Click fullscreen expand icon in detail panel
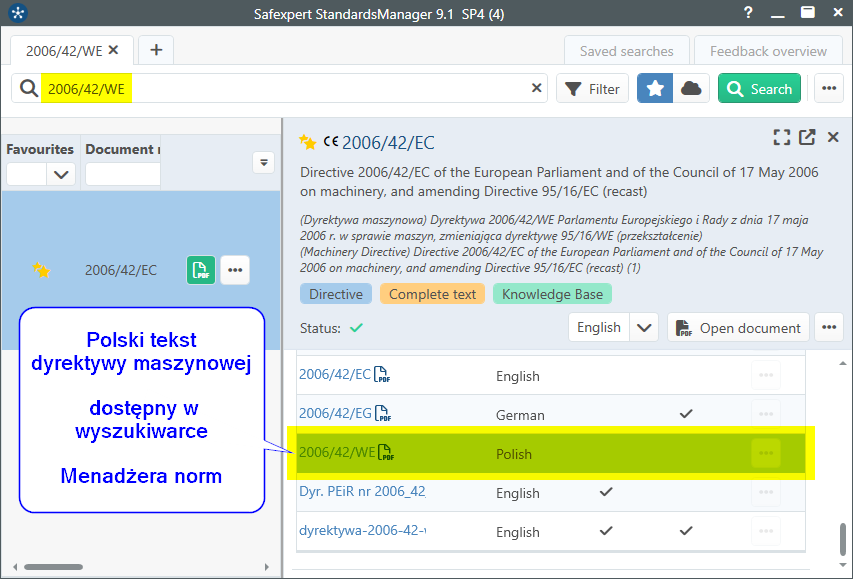Image resolution: width=853 pixels, height=579 pixels. click(782, 138)
